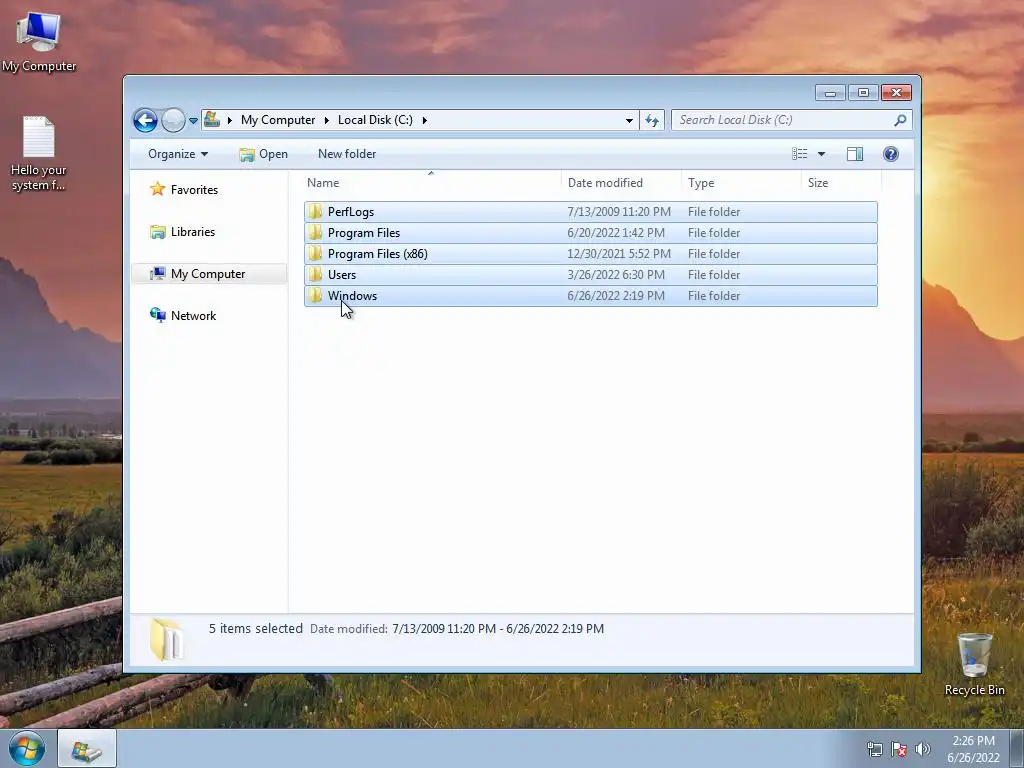
Task: Select the Users folder name
Action: click(x=342, y=275)
